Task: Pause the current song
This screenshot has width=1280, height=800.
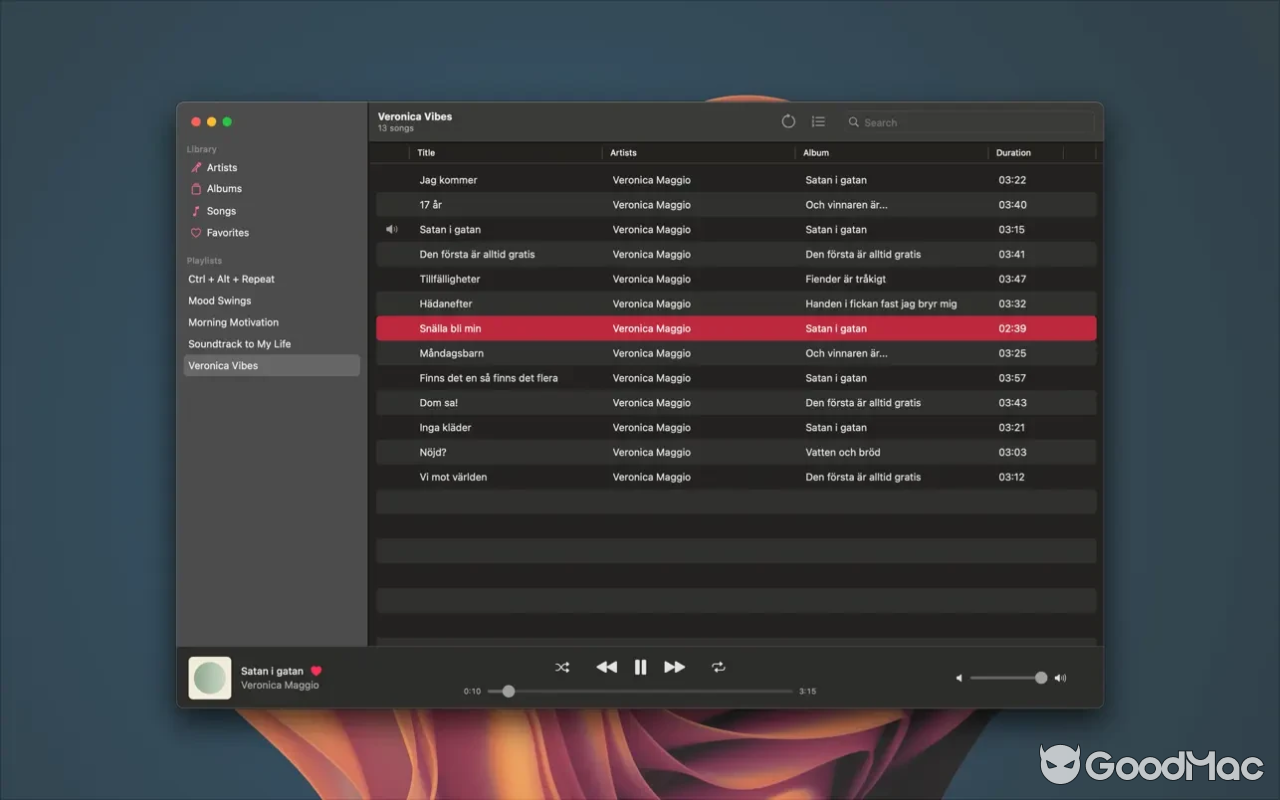Action: (640, 667)
